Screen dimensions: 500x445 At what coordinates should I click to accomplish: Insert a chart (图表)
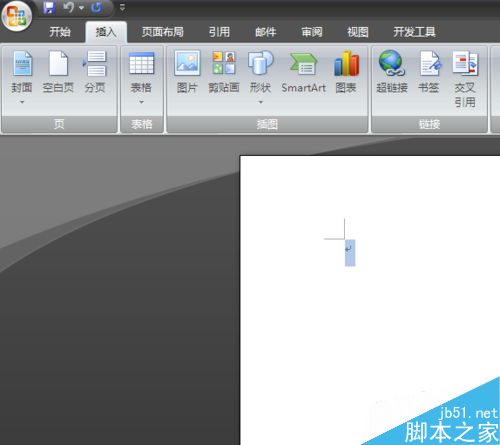click(346, 72)
